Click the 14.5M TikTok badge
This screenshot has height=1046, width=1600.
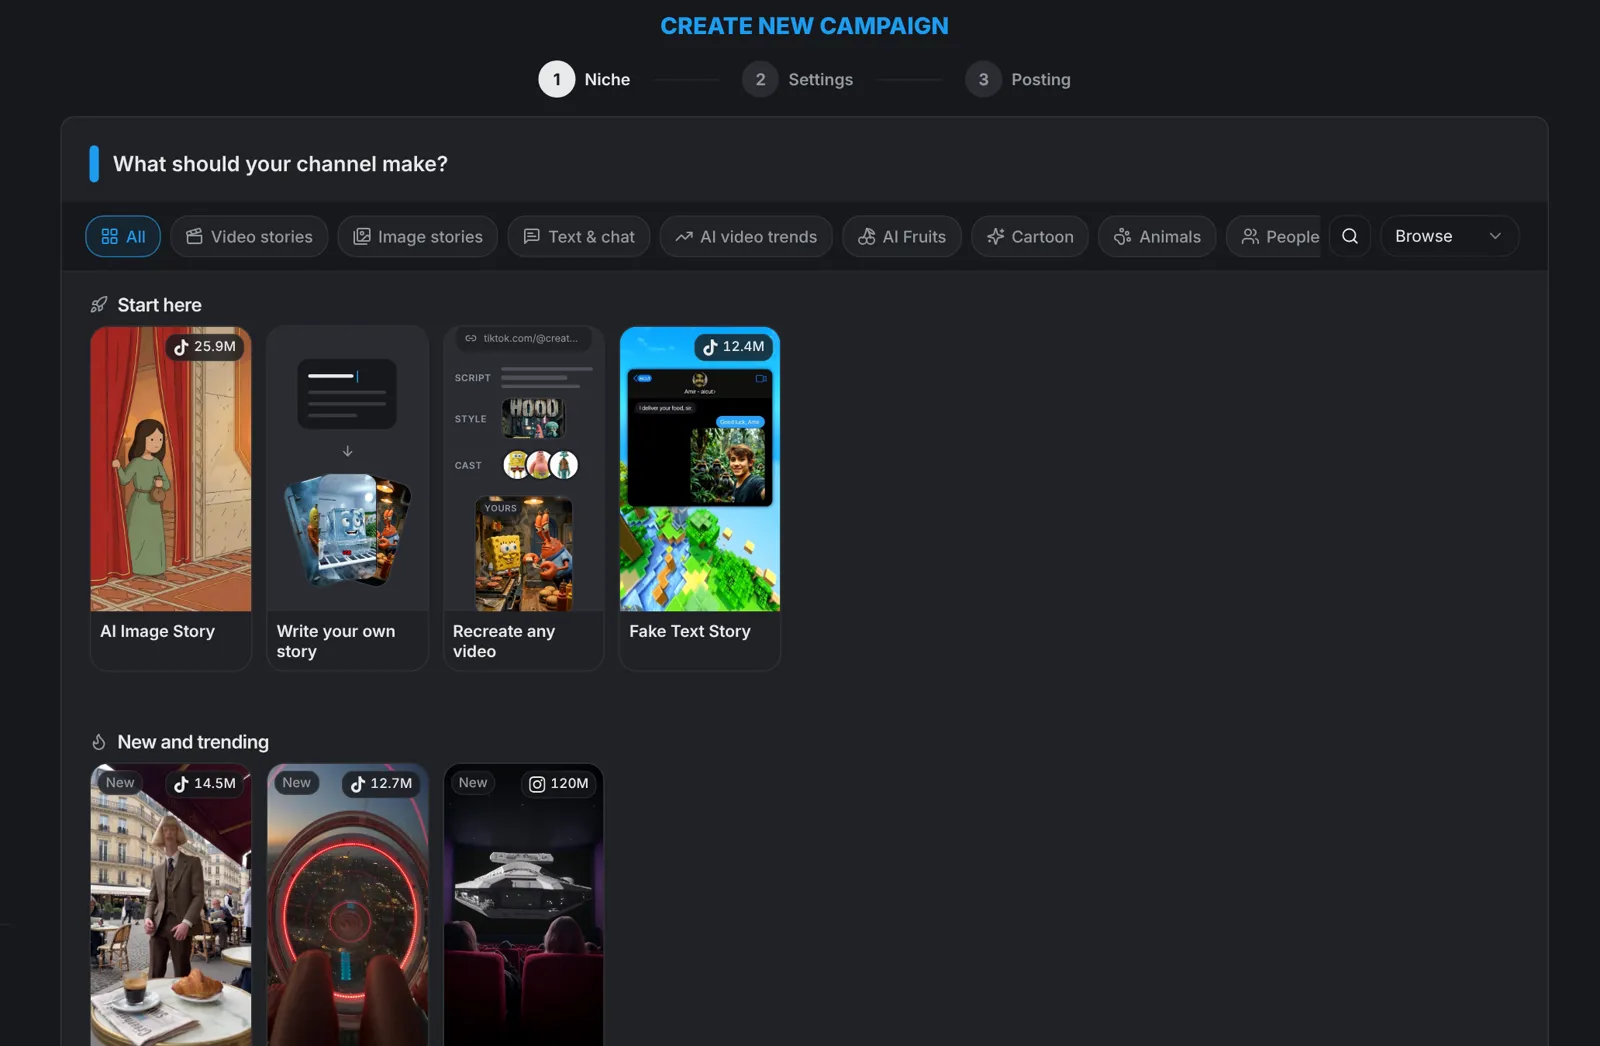(205, 784)
